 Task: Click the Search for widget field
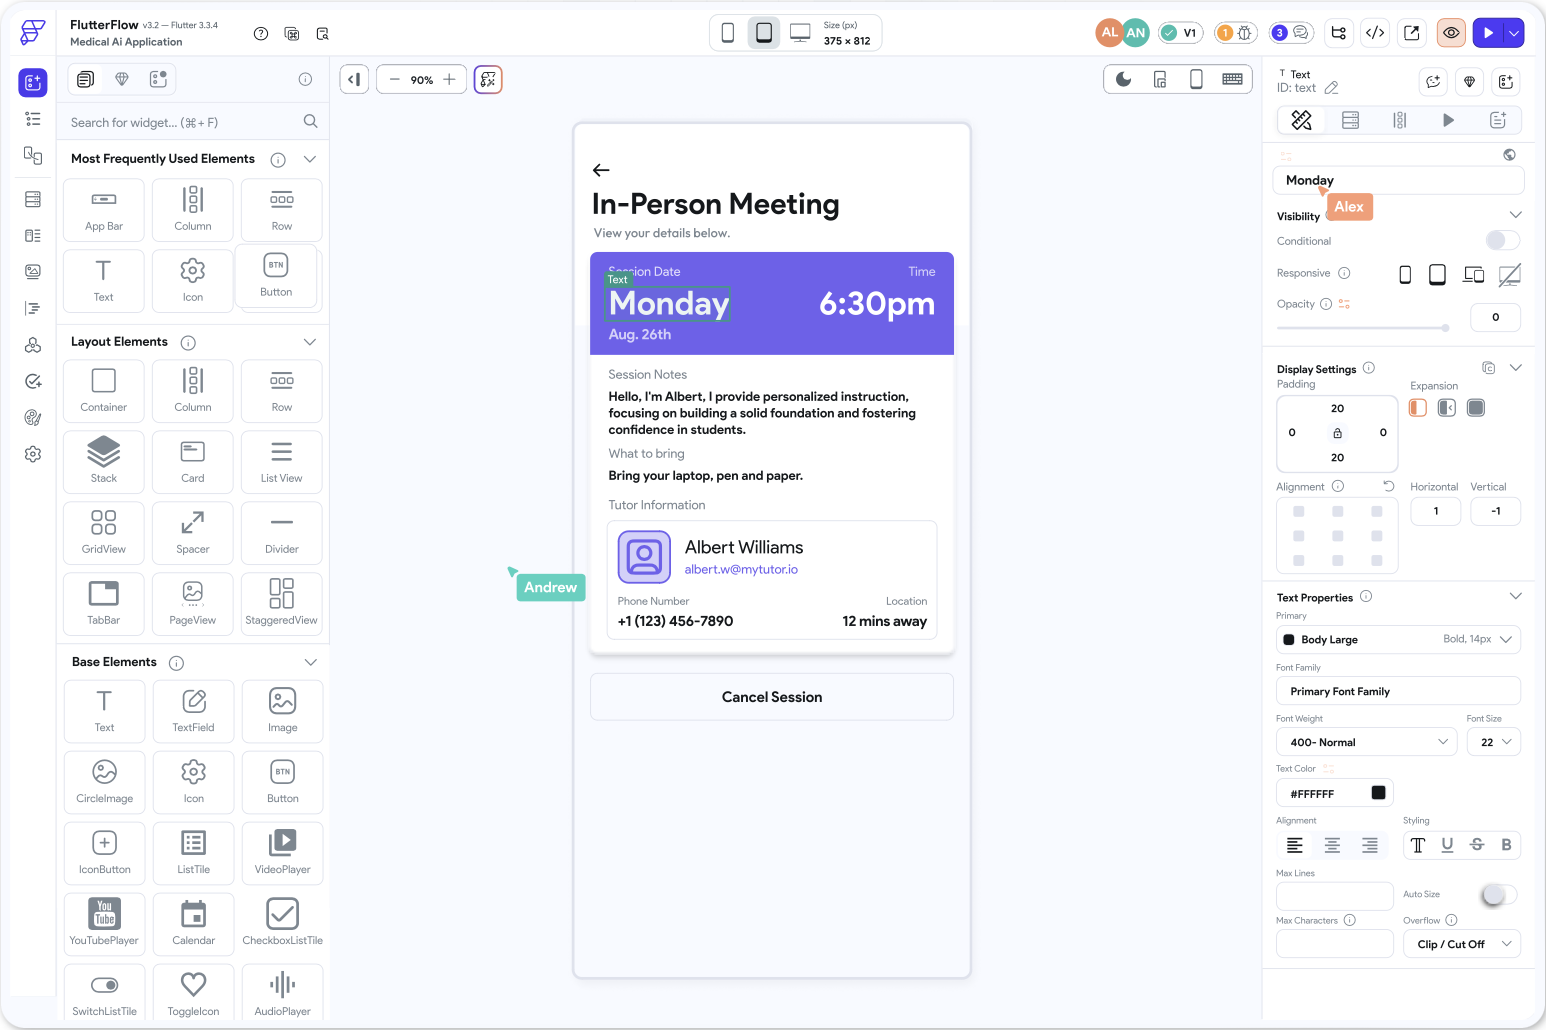(193, 122)
